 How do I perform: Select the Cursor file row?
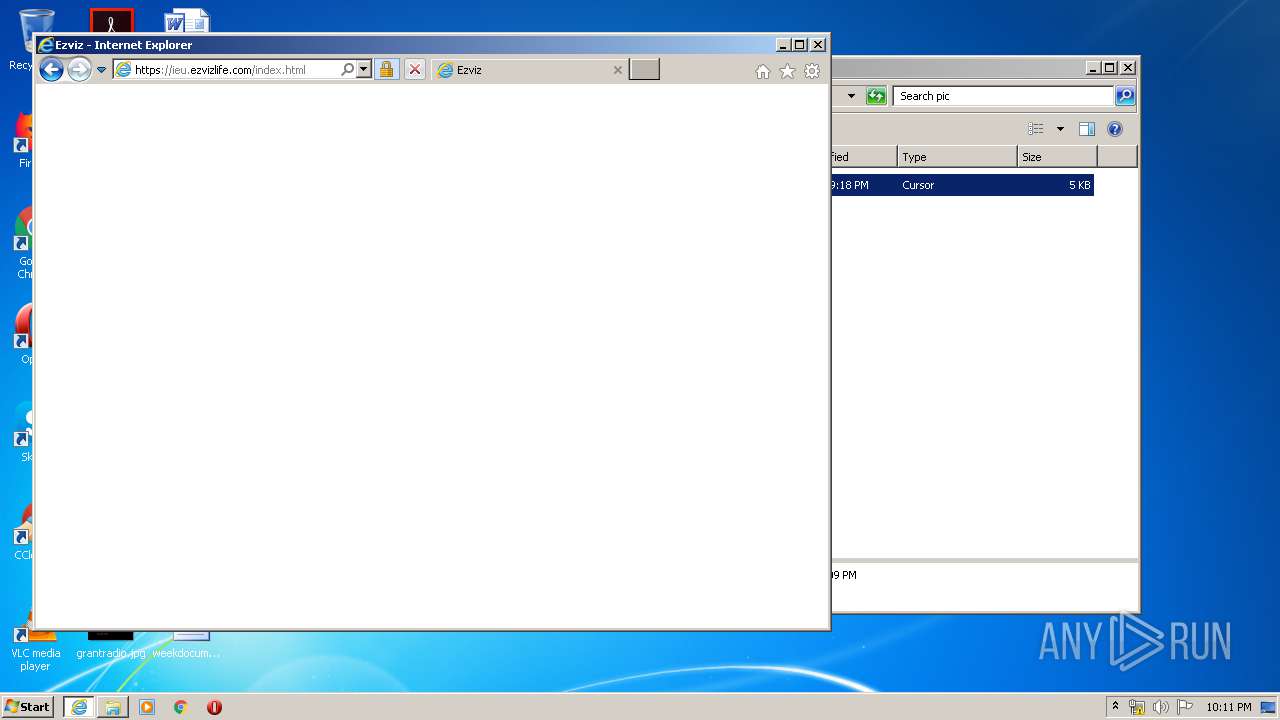click(962, 185)
